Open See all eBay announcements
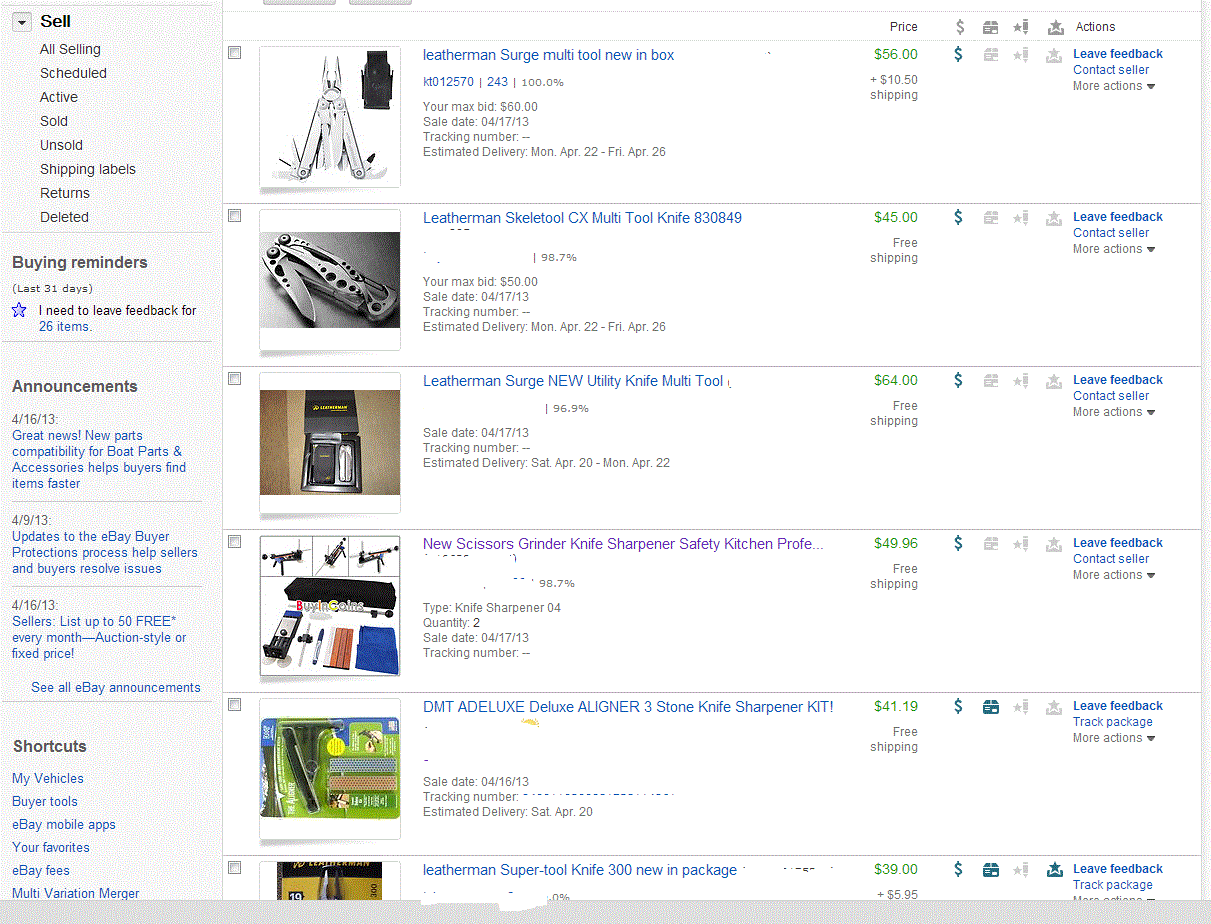 (116, 687)
